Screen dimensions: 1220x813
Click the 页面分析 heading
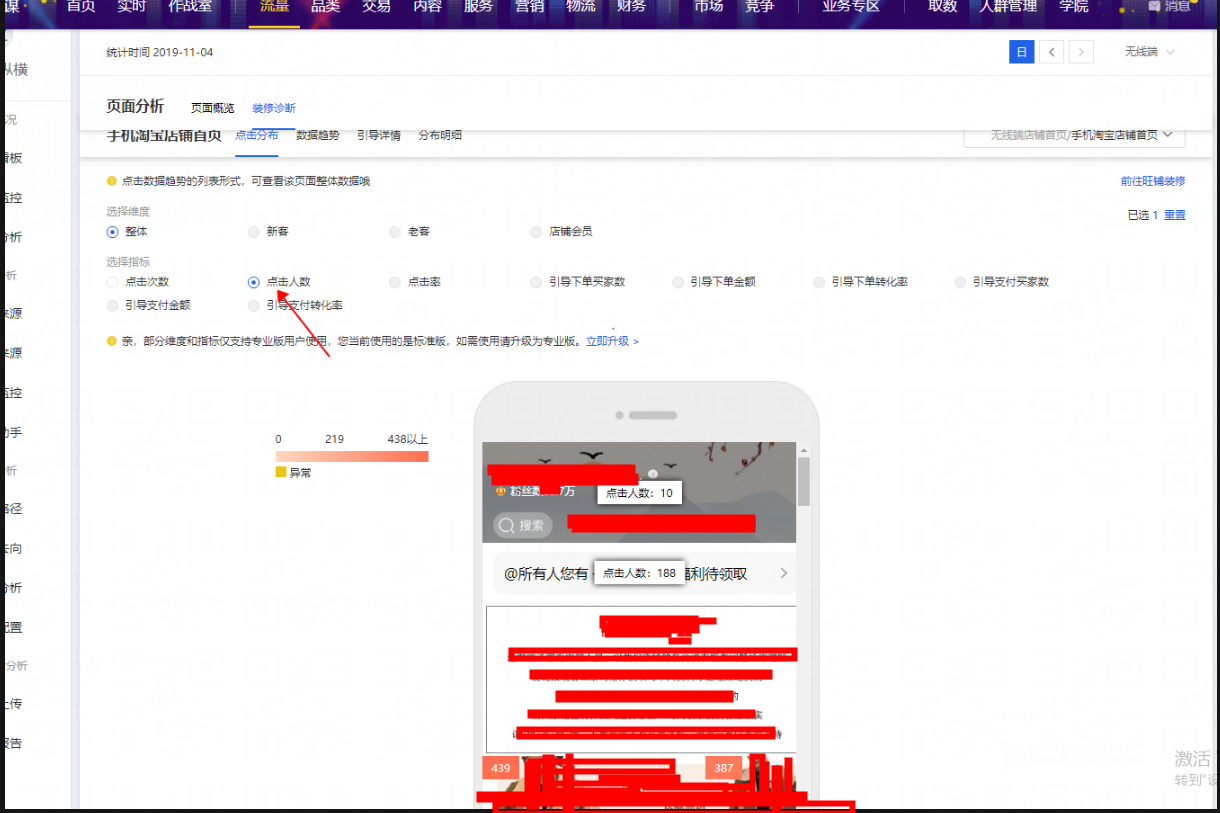point(135,107)
